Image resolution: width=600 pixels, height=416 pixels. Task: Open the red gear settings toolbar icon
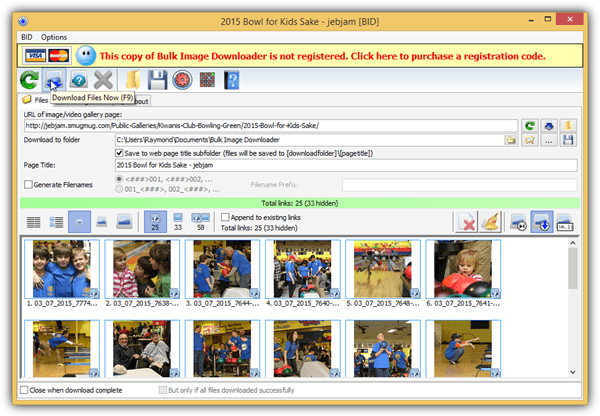182,80
